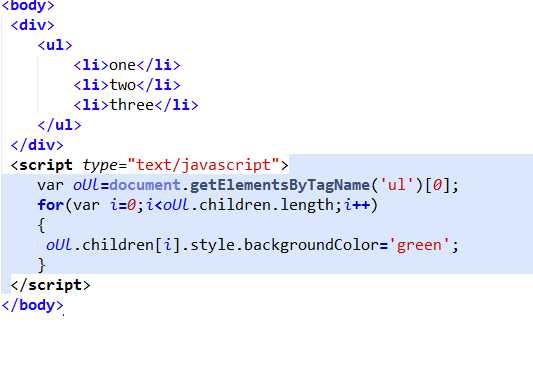Image resolution: width=533 pixels, height=366 pixels.
Task: Click the 'type' attribute name
Action: click(x=100, y=165)
